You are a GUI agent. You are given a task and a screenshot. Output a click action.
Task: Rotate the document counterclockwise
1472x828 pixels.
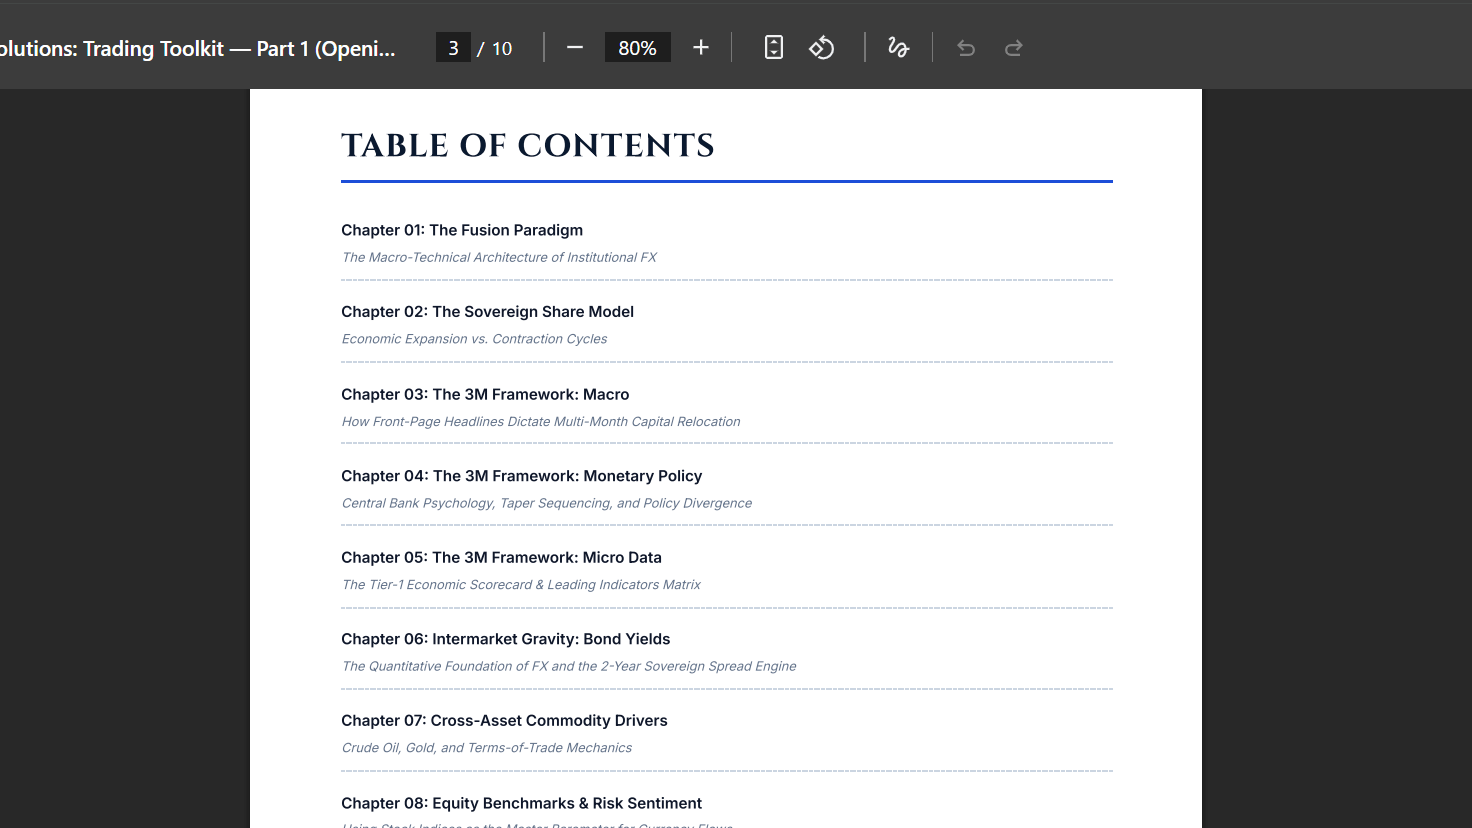(x=822, y=48)
